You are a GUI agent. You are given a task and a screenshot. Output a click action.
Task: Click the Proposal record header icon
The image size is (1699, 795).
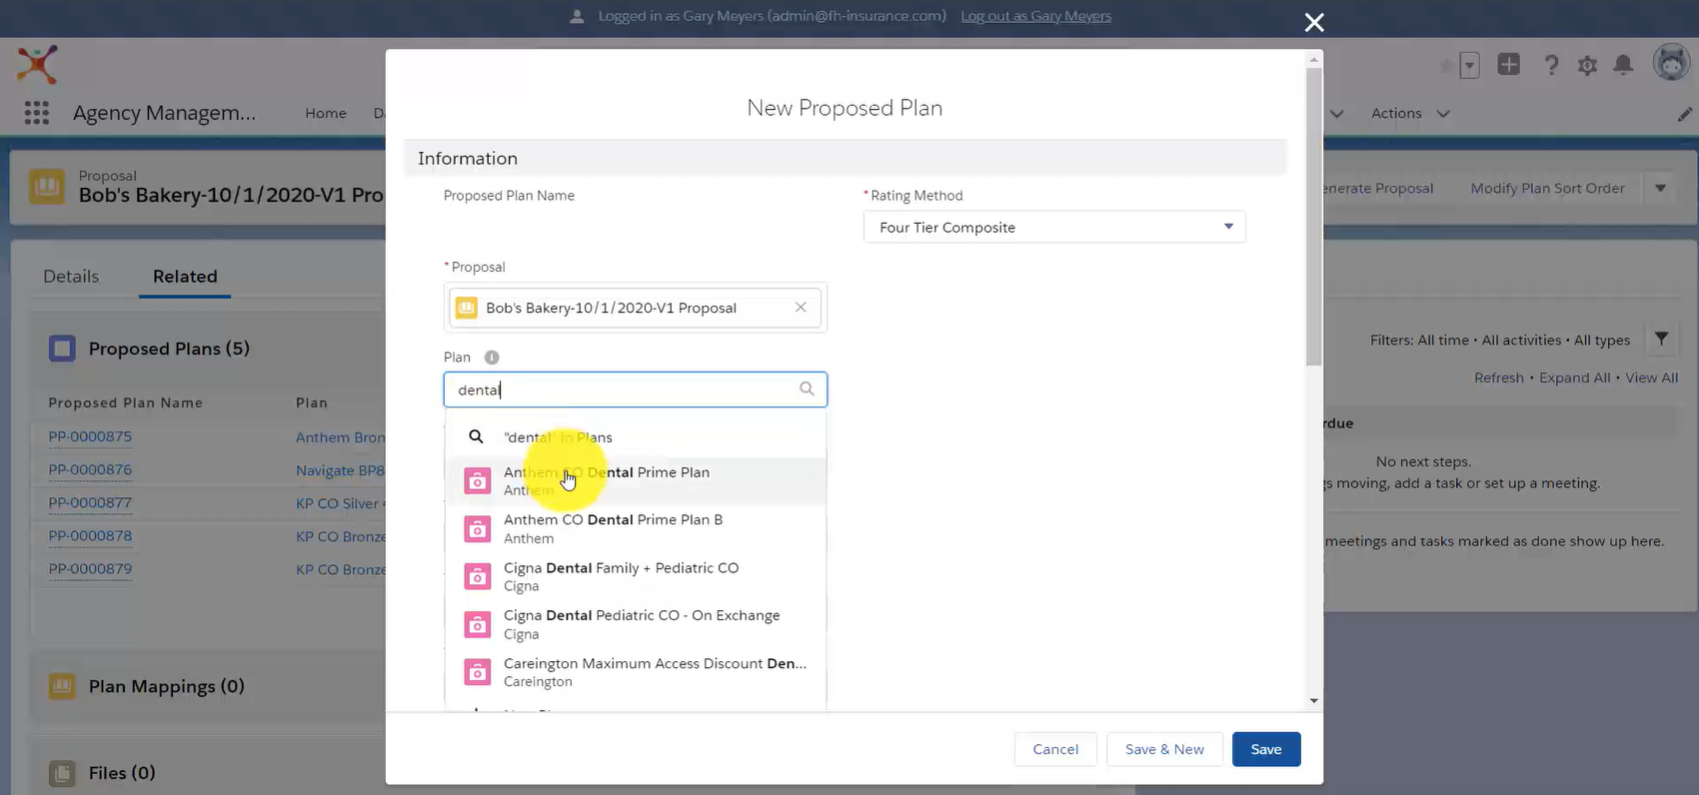[47, 186]
